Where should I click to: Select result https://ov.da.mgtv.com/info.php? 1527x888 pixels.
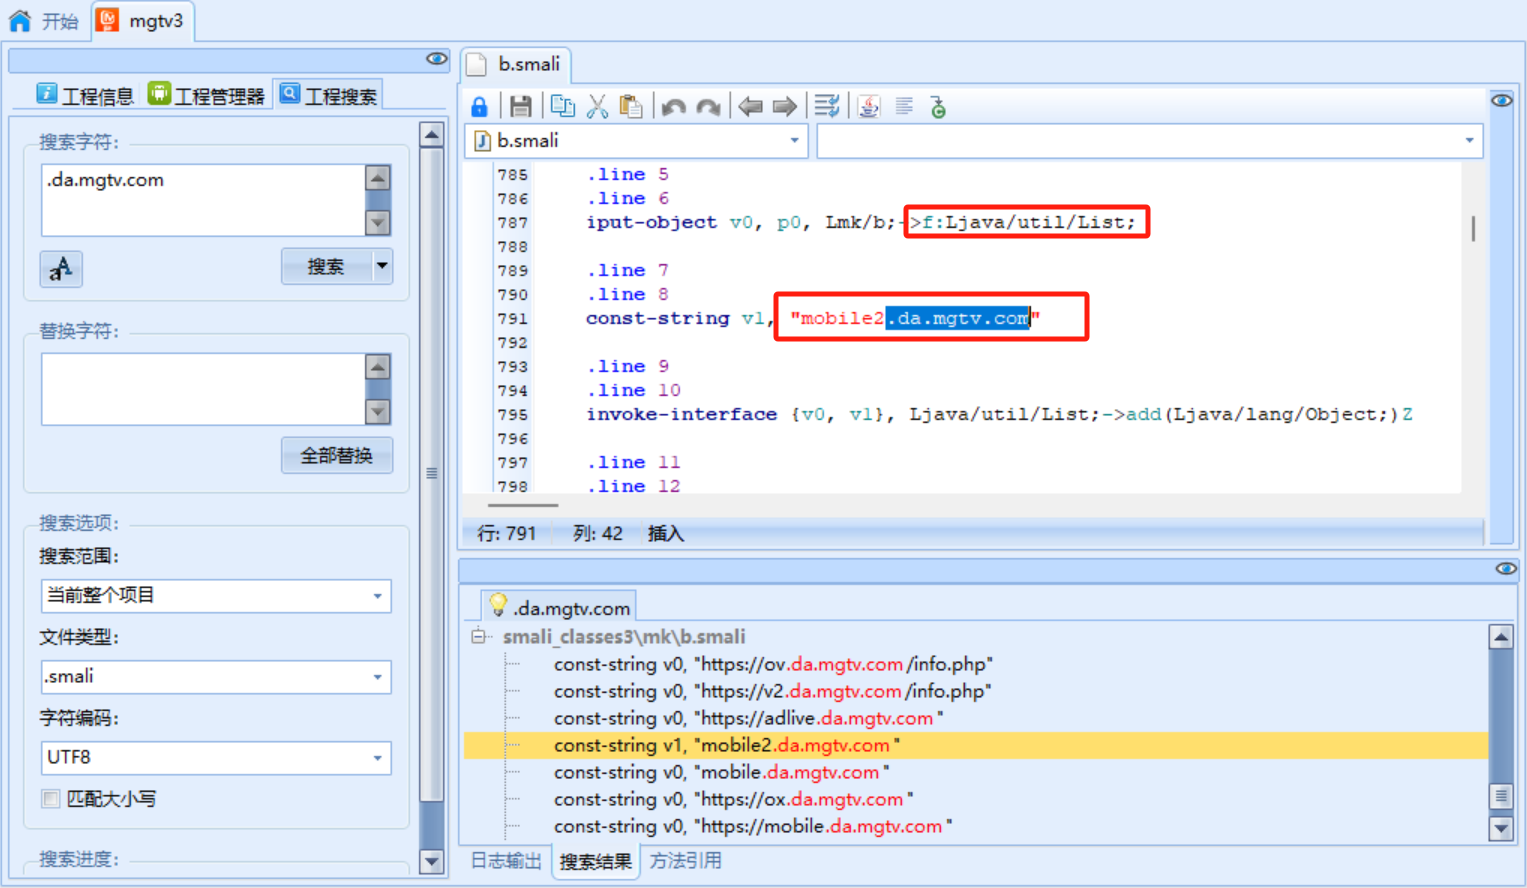773,664
